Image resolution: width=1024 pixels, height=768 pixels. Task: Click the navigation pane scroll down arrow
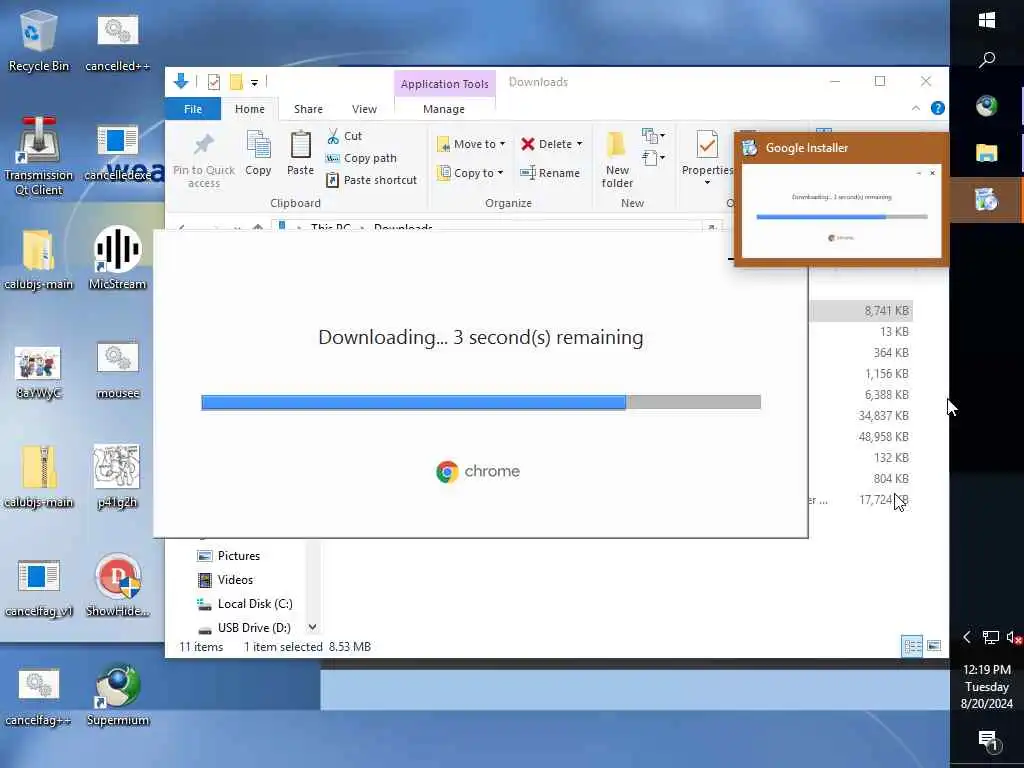(x=312, y=627)
